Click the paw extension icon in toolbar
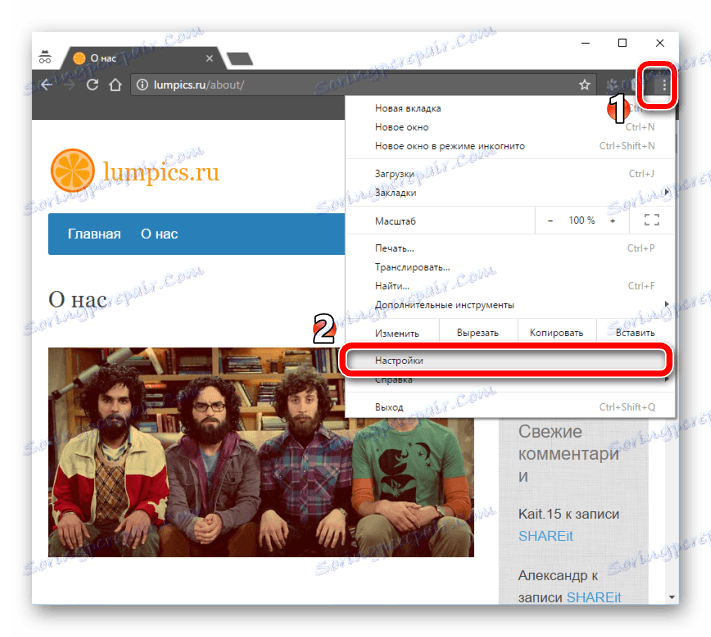Screen dimensions: 711x637 613,85
